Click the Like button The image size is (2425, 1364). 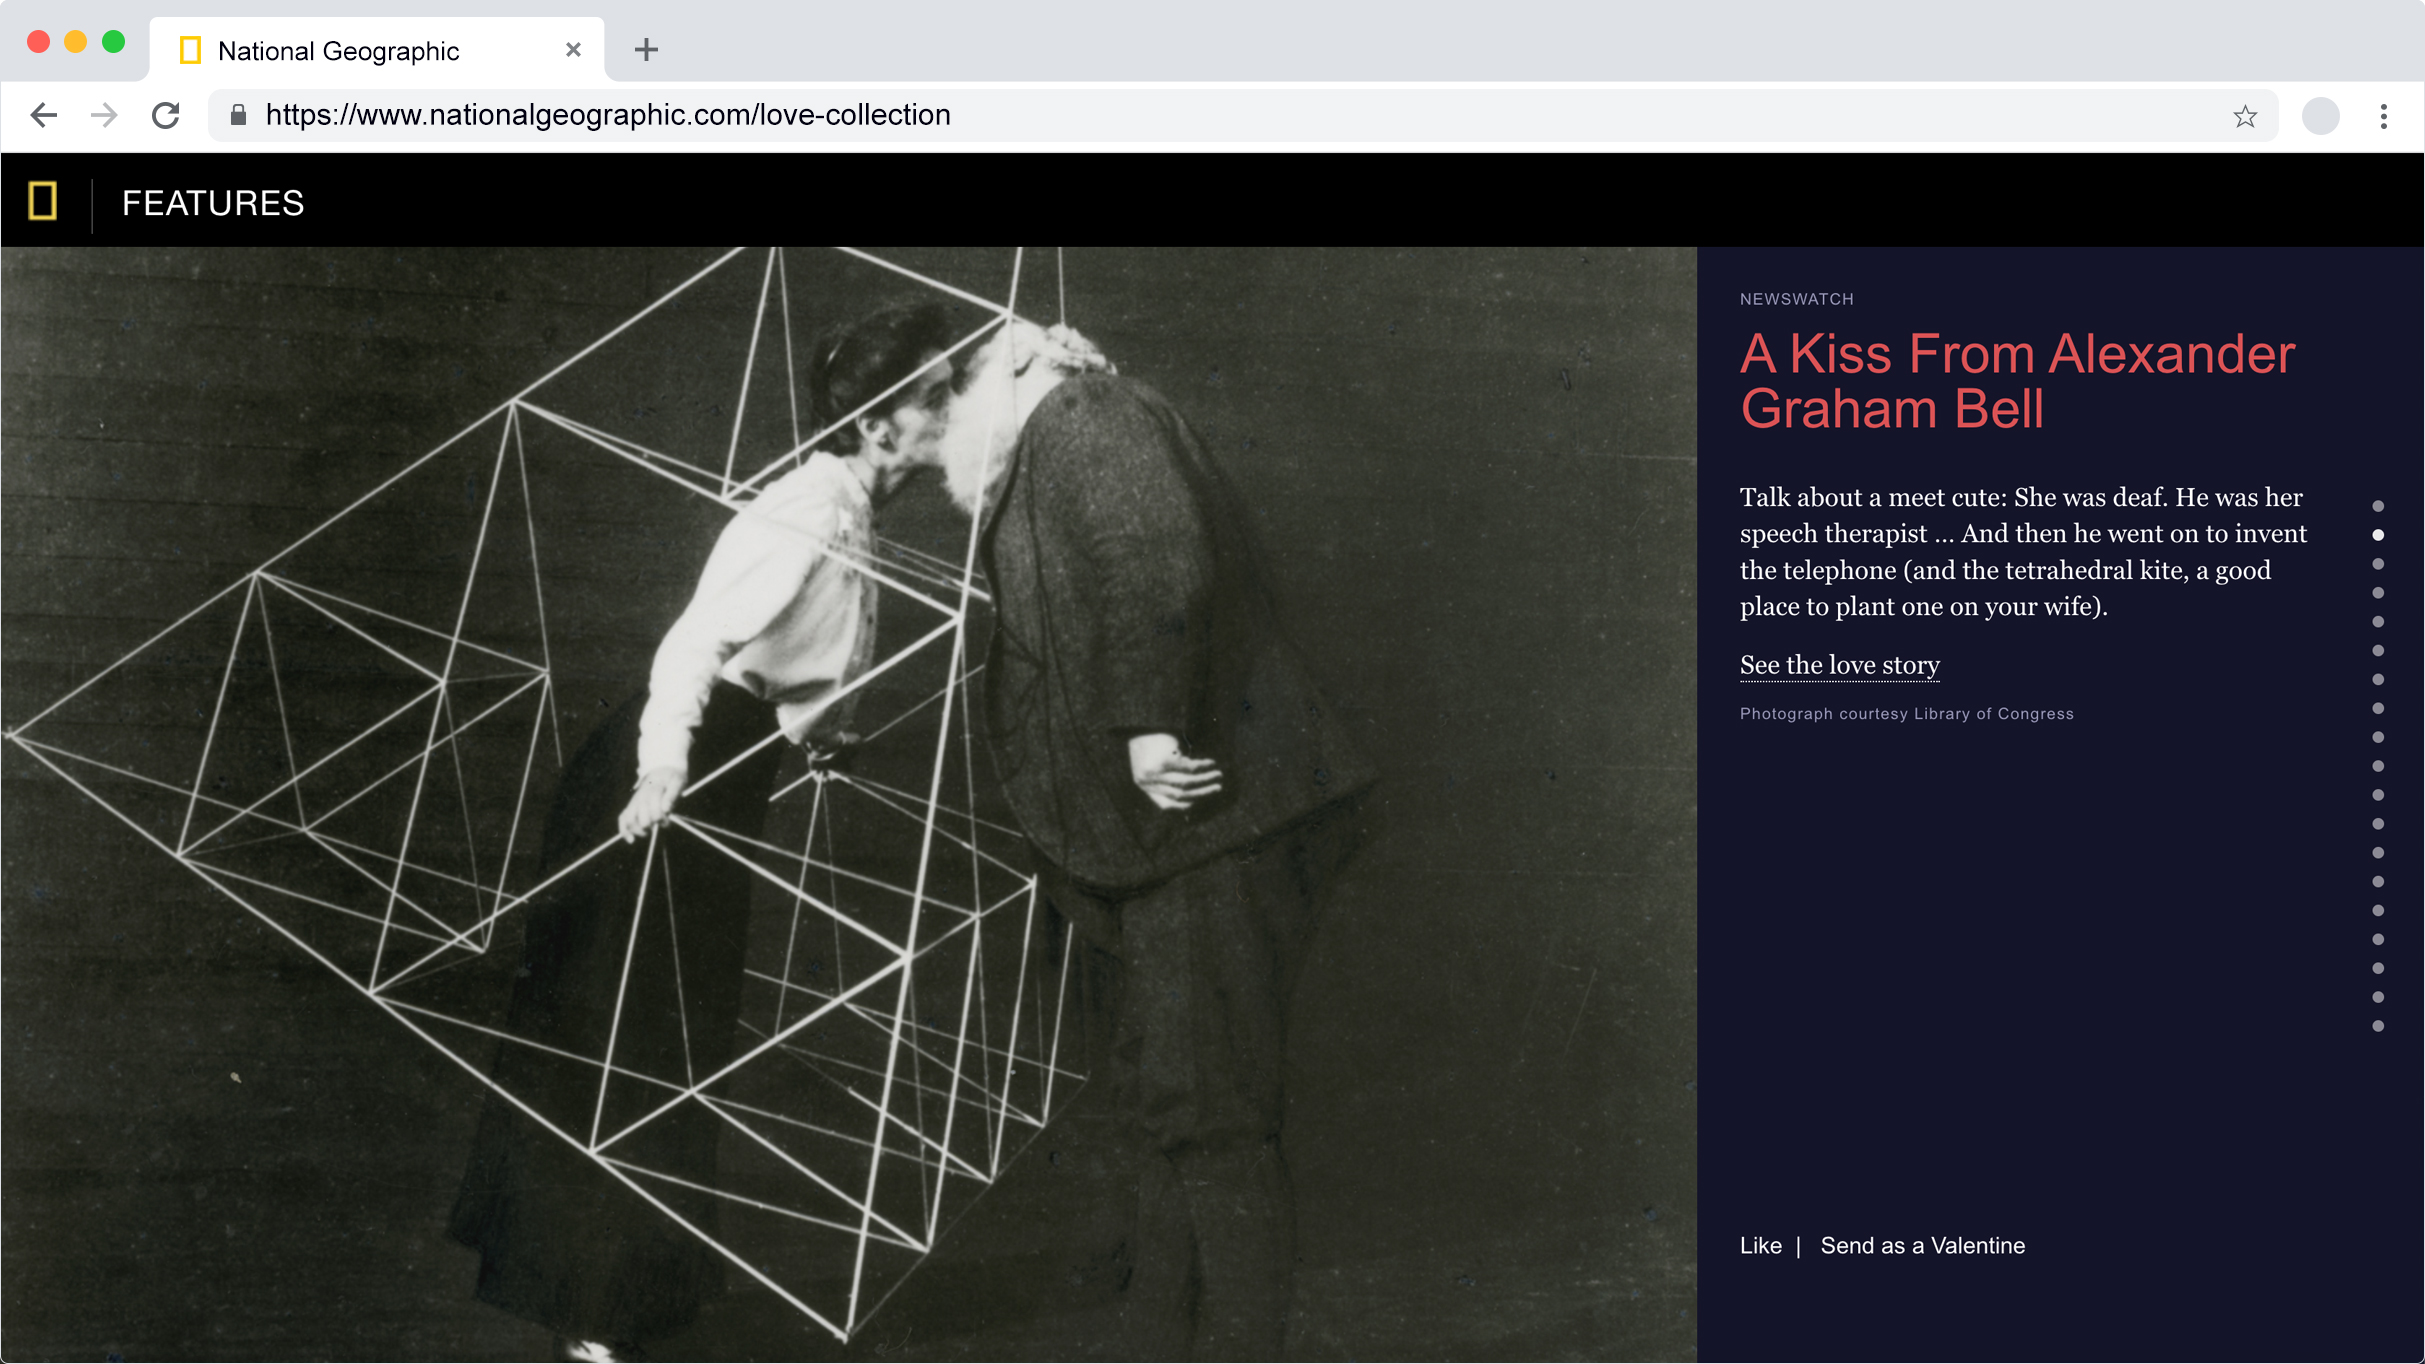[1760, 1245]
